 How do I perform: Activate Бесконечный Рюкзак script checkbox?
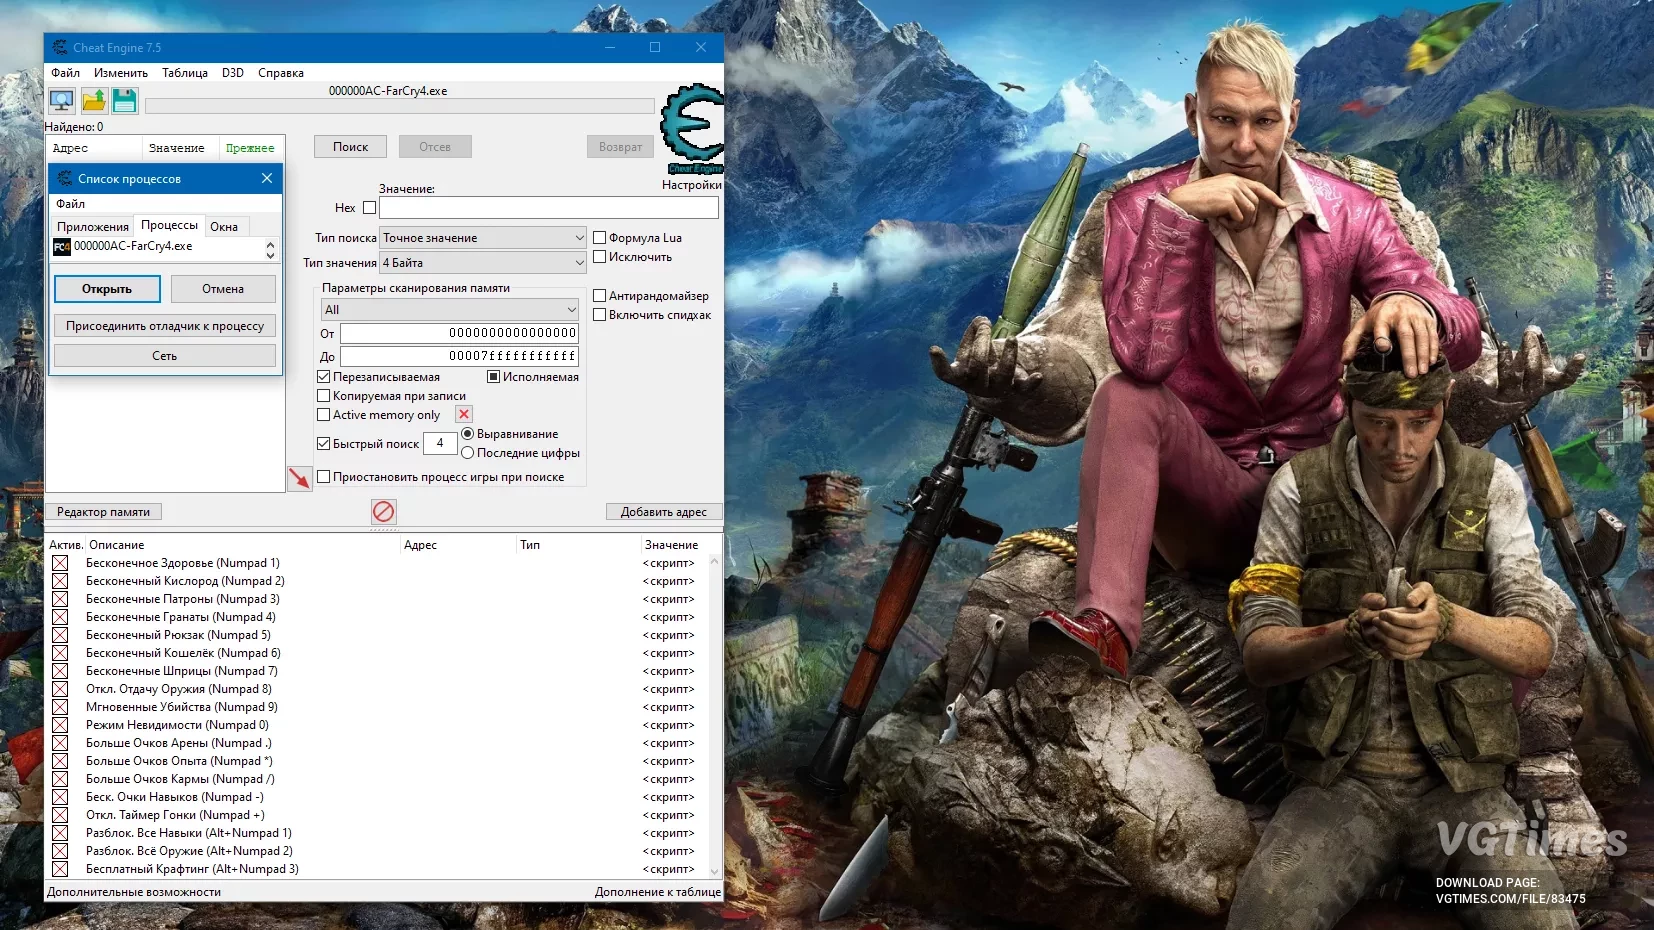[60, 635]
